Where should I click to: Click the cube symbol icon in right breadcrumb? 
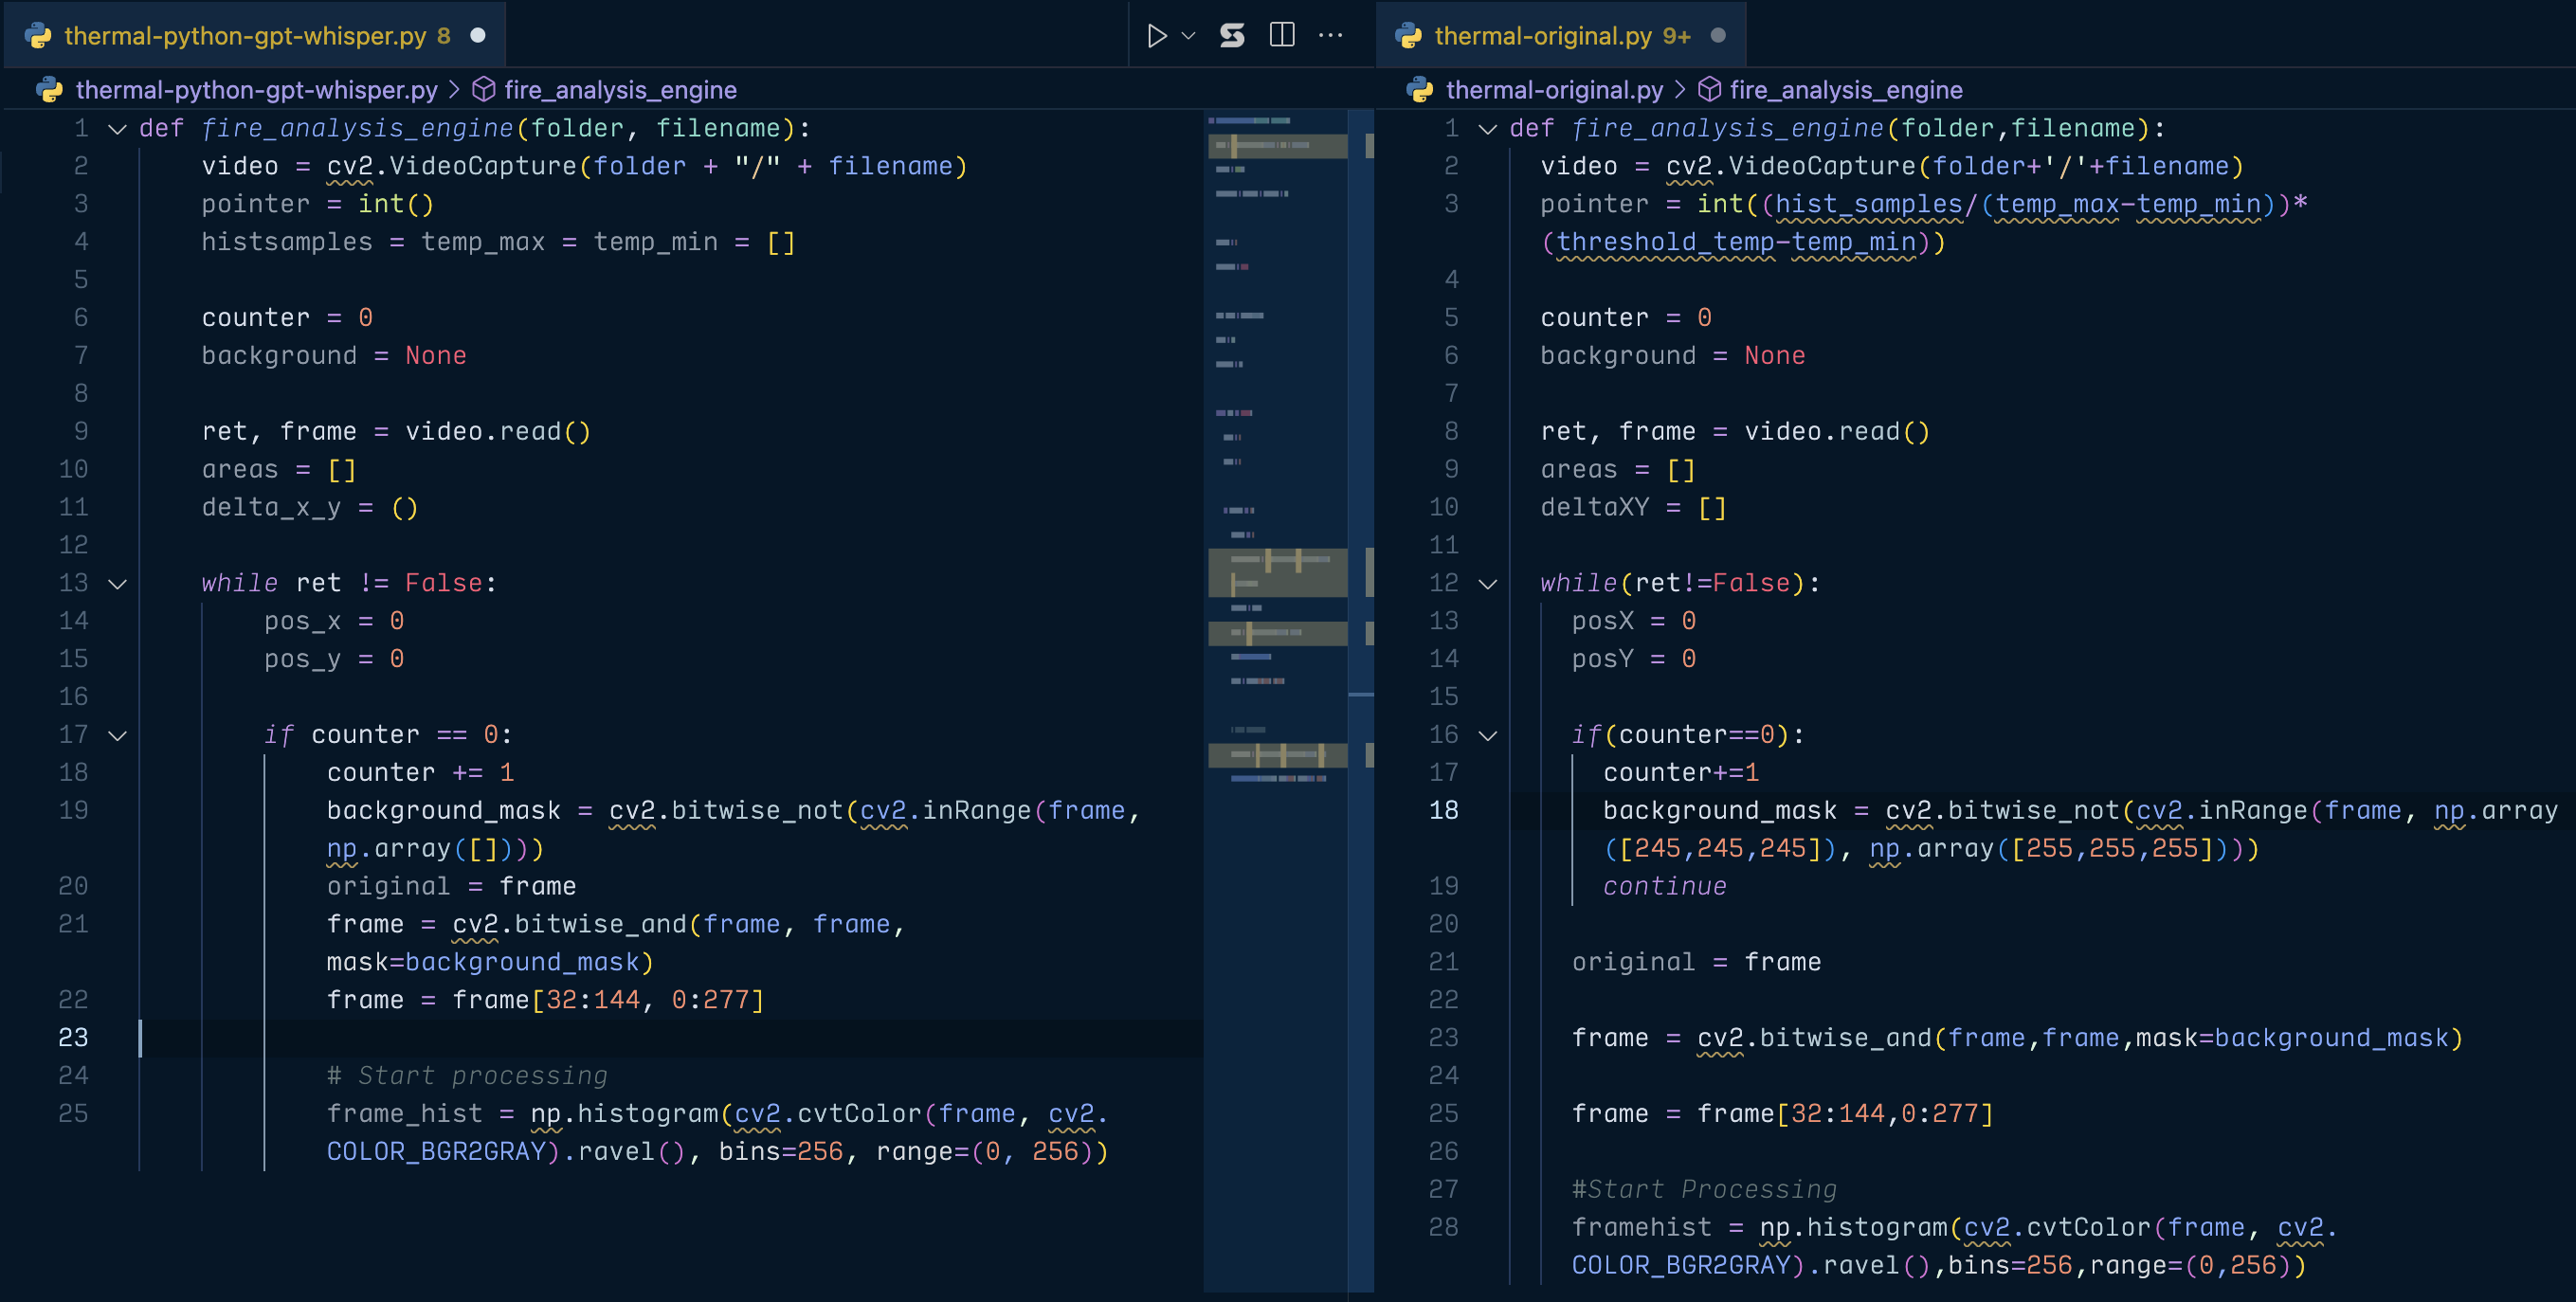click(x=1710, y=90)
